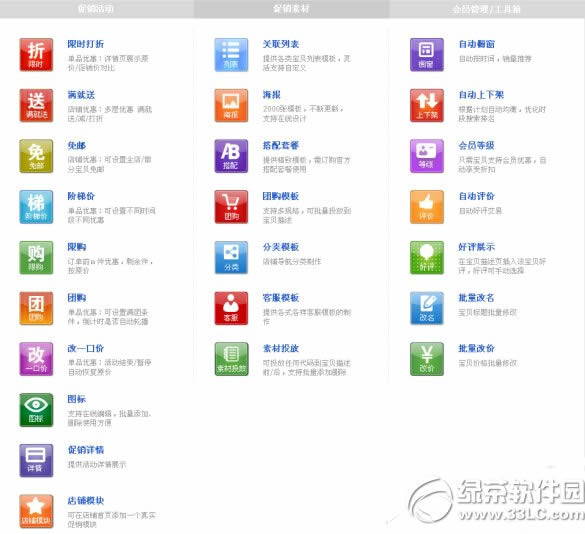
Task: Click the 店铺模块 text link
Action: pyautogui.click(x=86, y=501)
